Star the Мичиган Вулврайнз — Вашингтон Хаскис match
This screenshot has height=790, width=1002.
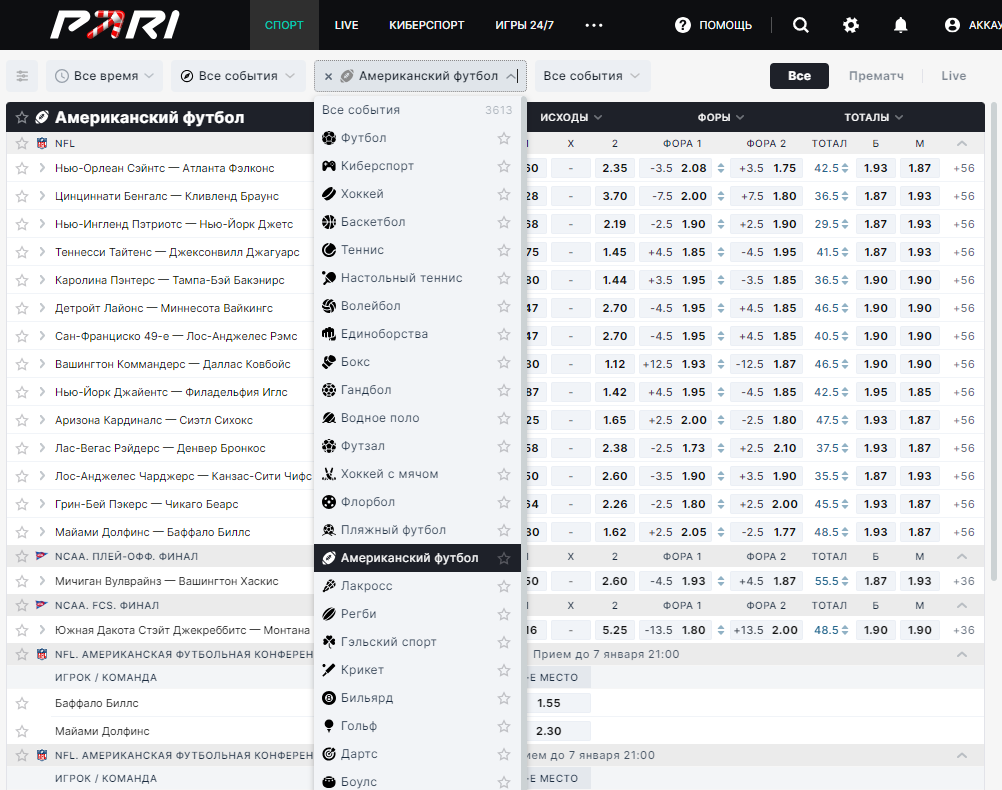point(22,581)
